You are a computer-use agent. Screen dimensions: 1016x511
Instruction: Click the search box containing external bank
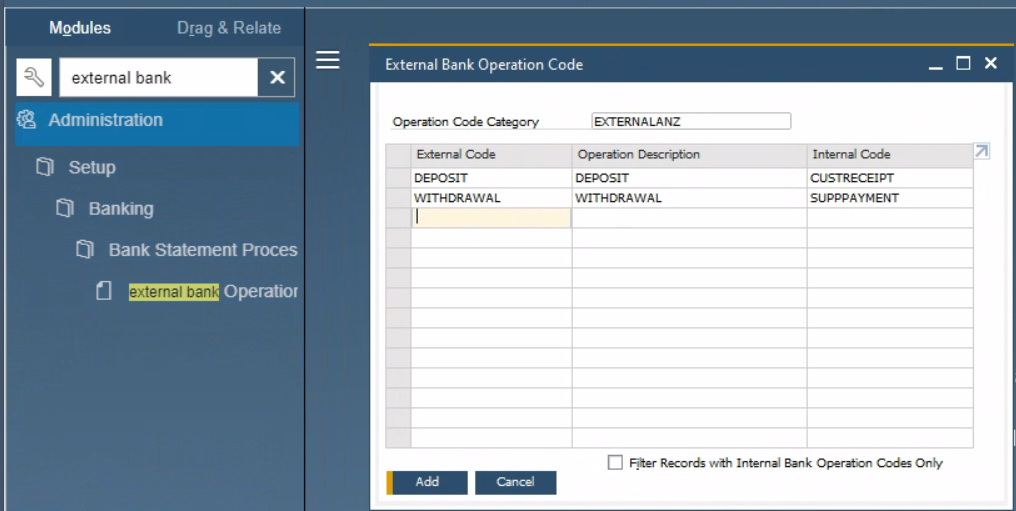click(x=158, y=78)
